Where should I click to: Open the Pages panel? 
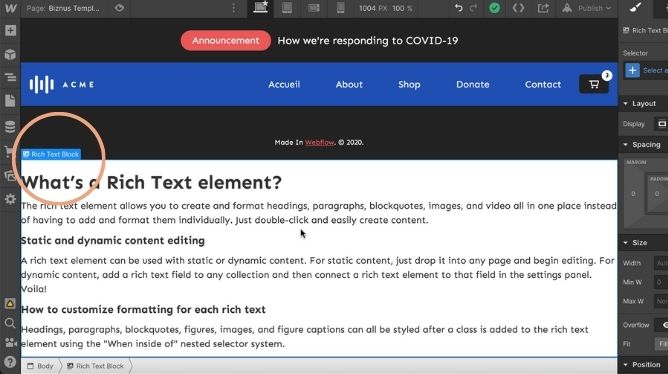(x=10, y=101)
